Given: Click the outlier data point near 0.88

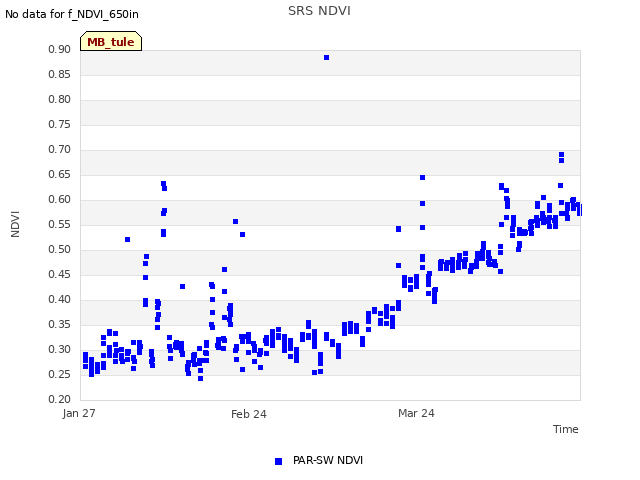Looking at the screenshot, I should click(x=327, y=58).
